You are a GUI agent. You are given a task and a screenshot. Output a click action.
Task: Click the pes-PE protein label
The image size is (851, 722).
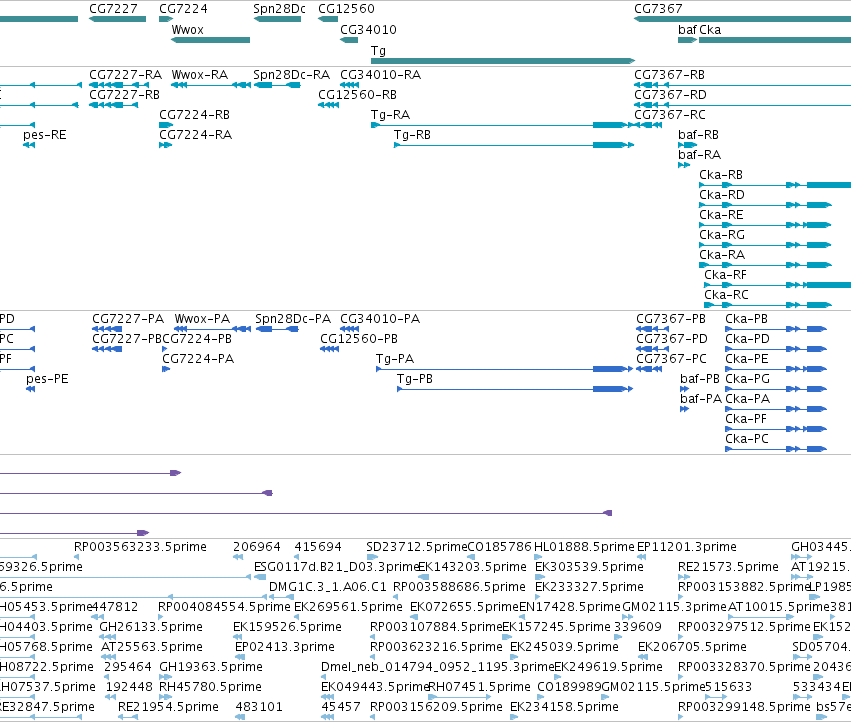47,379
